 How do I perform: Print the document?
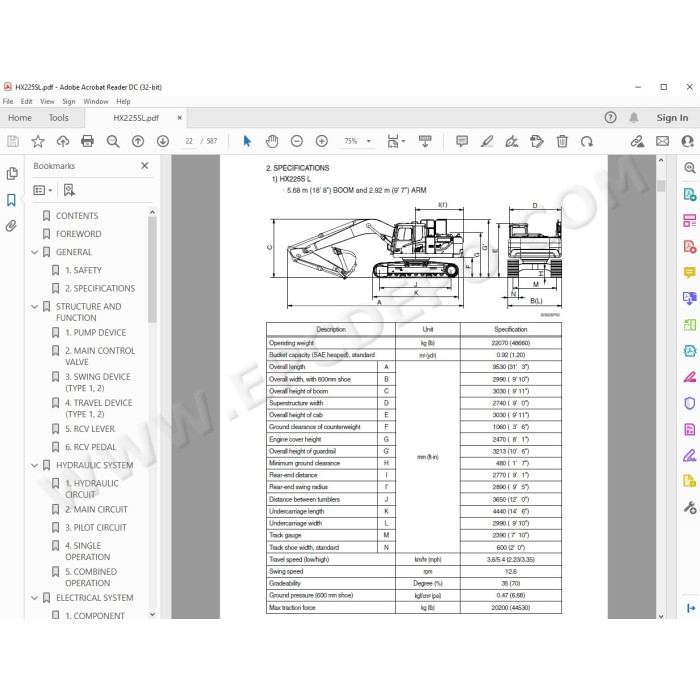88,142
